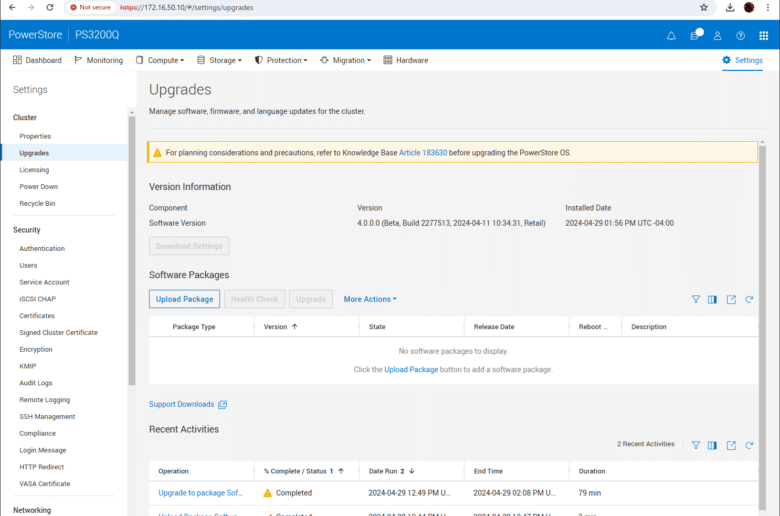The image size is (780, 516).
Task: Select Properties in the Cluster settings
Action: [x=35, y=136]
